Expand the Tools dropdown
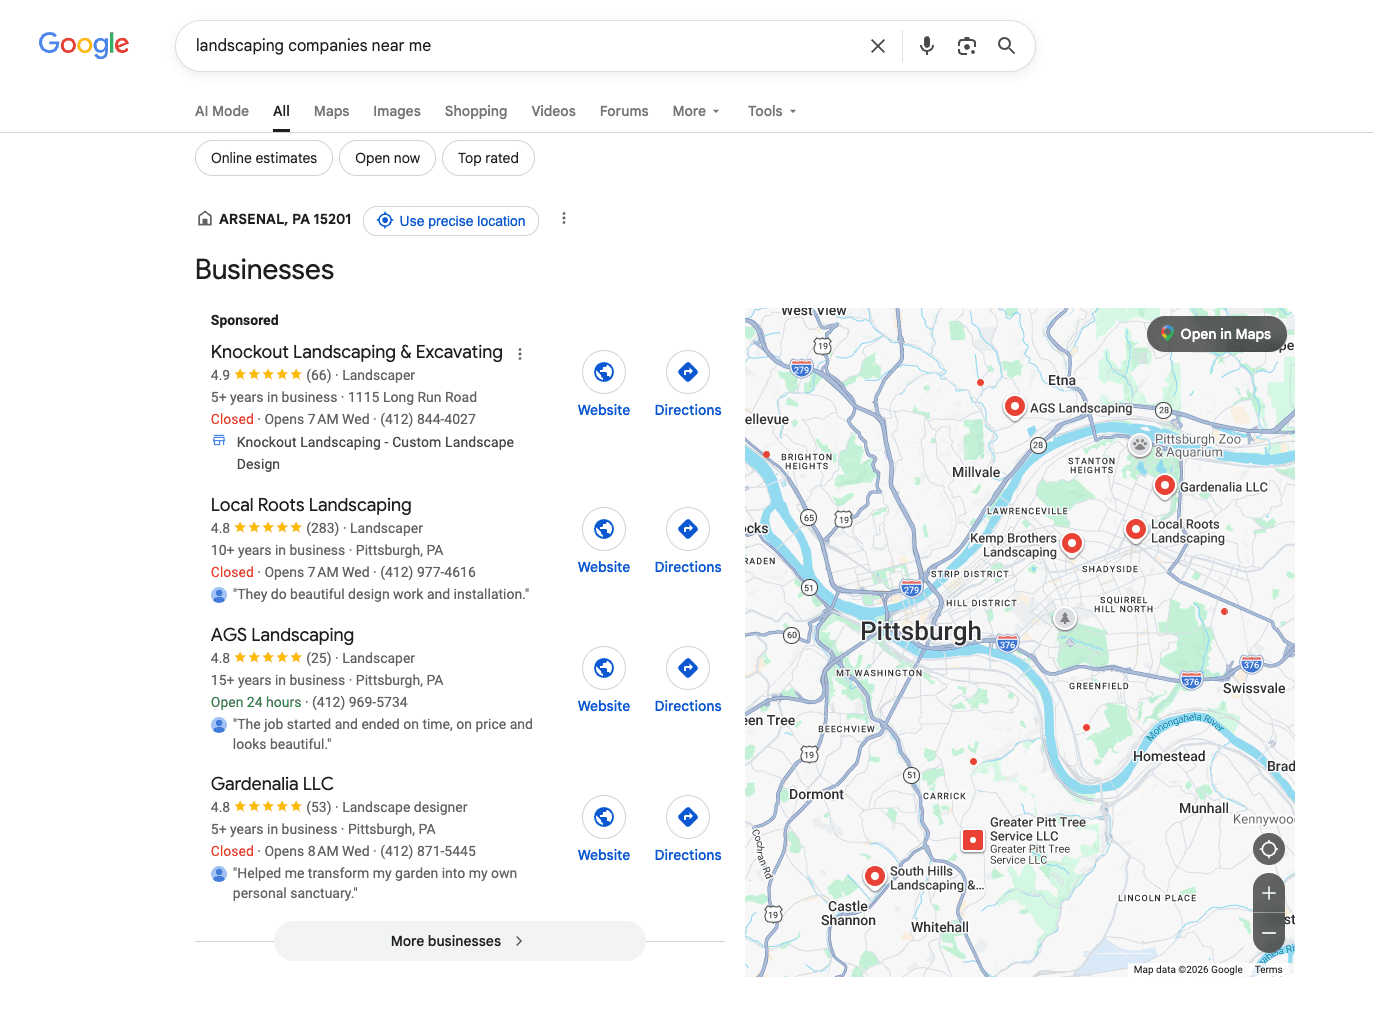The height and width of the screenshot is (1010, 1373). tap(772, 111)
